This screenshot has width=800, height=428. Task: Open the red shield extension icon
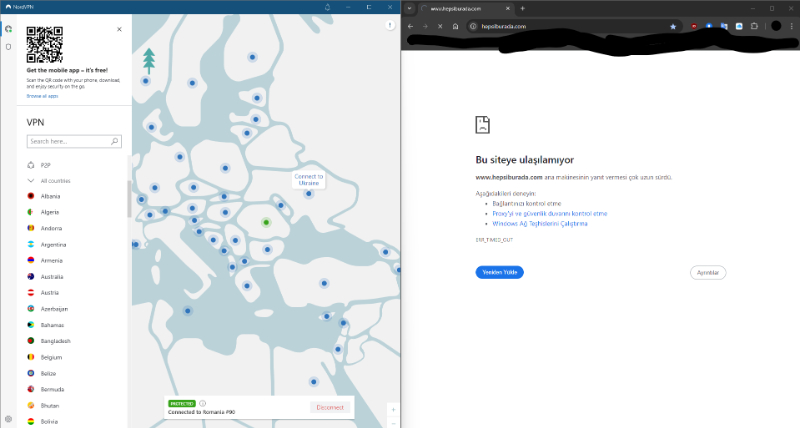pyautogui.click(x=694, y=26)
